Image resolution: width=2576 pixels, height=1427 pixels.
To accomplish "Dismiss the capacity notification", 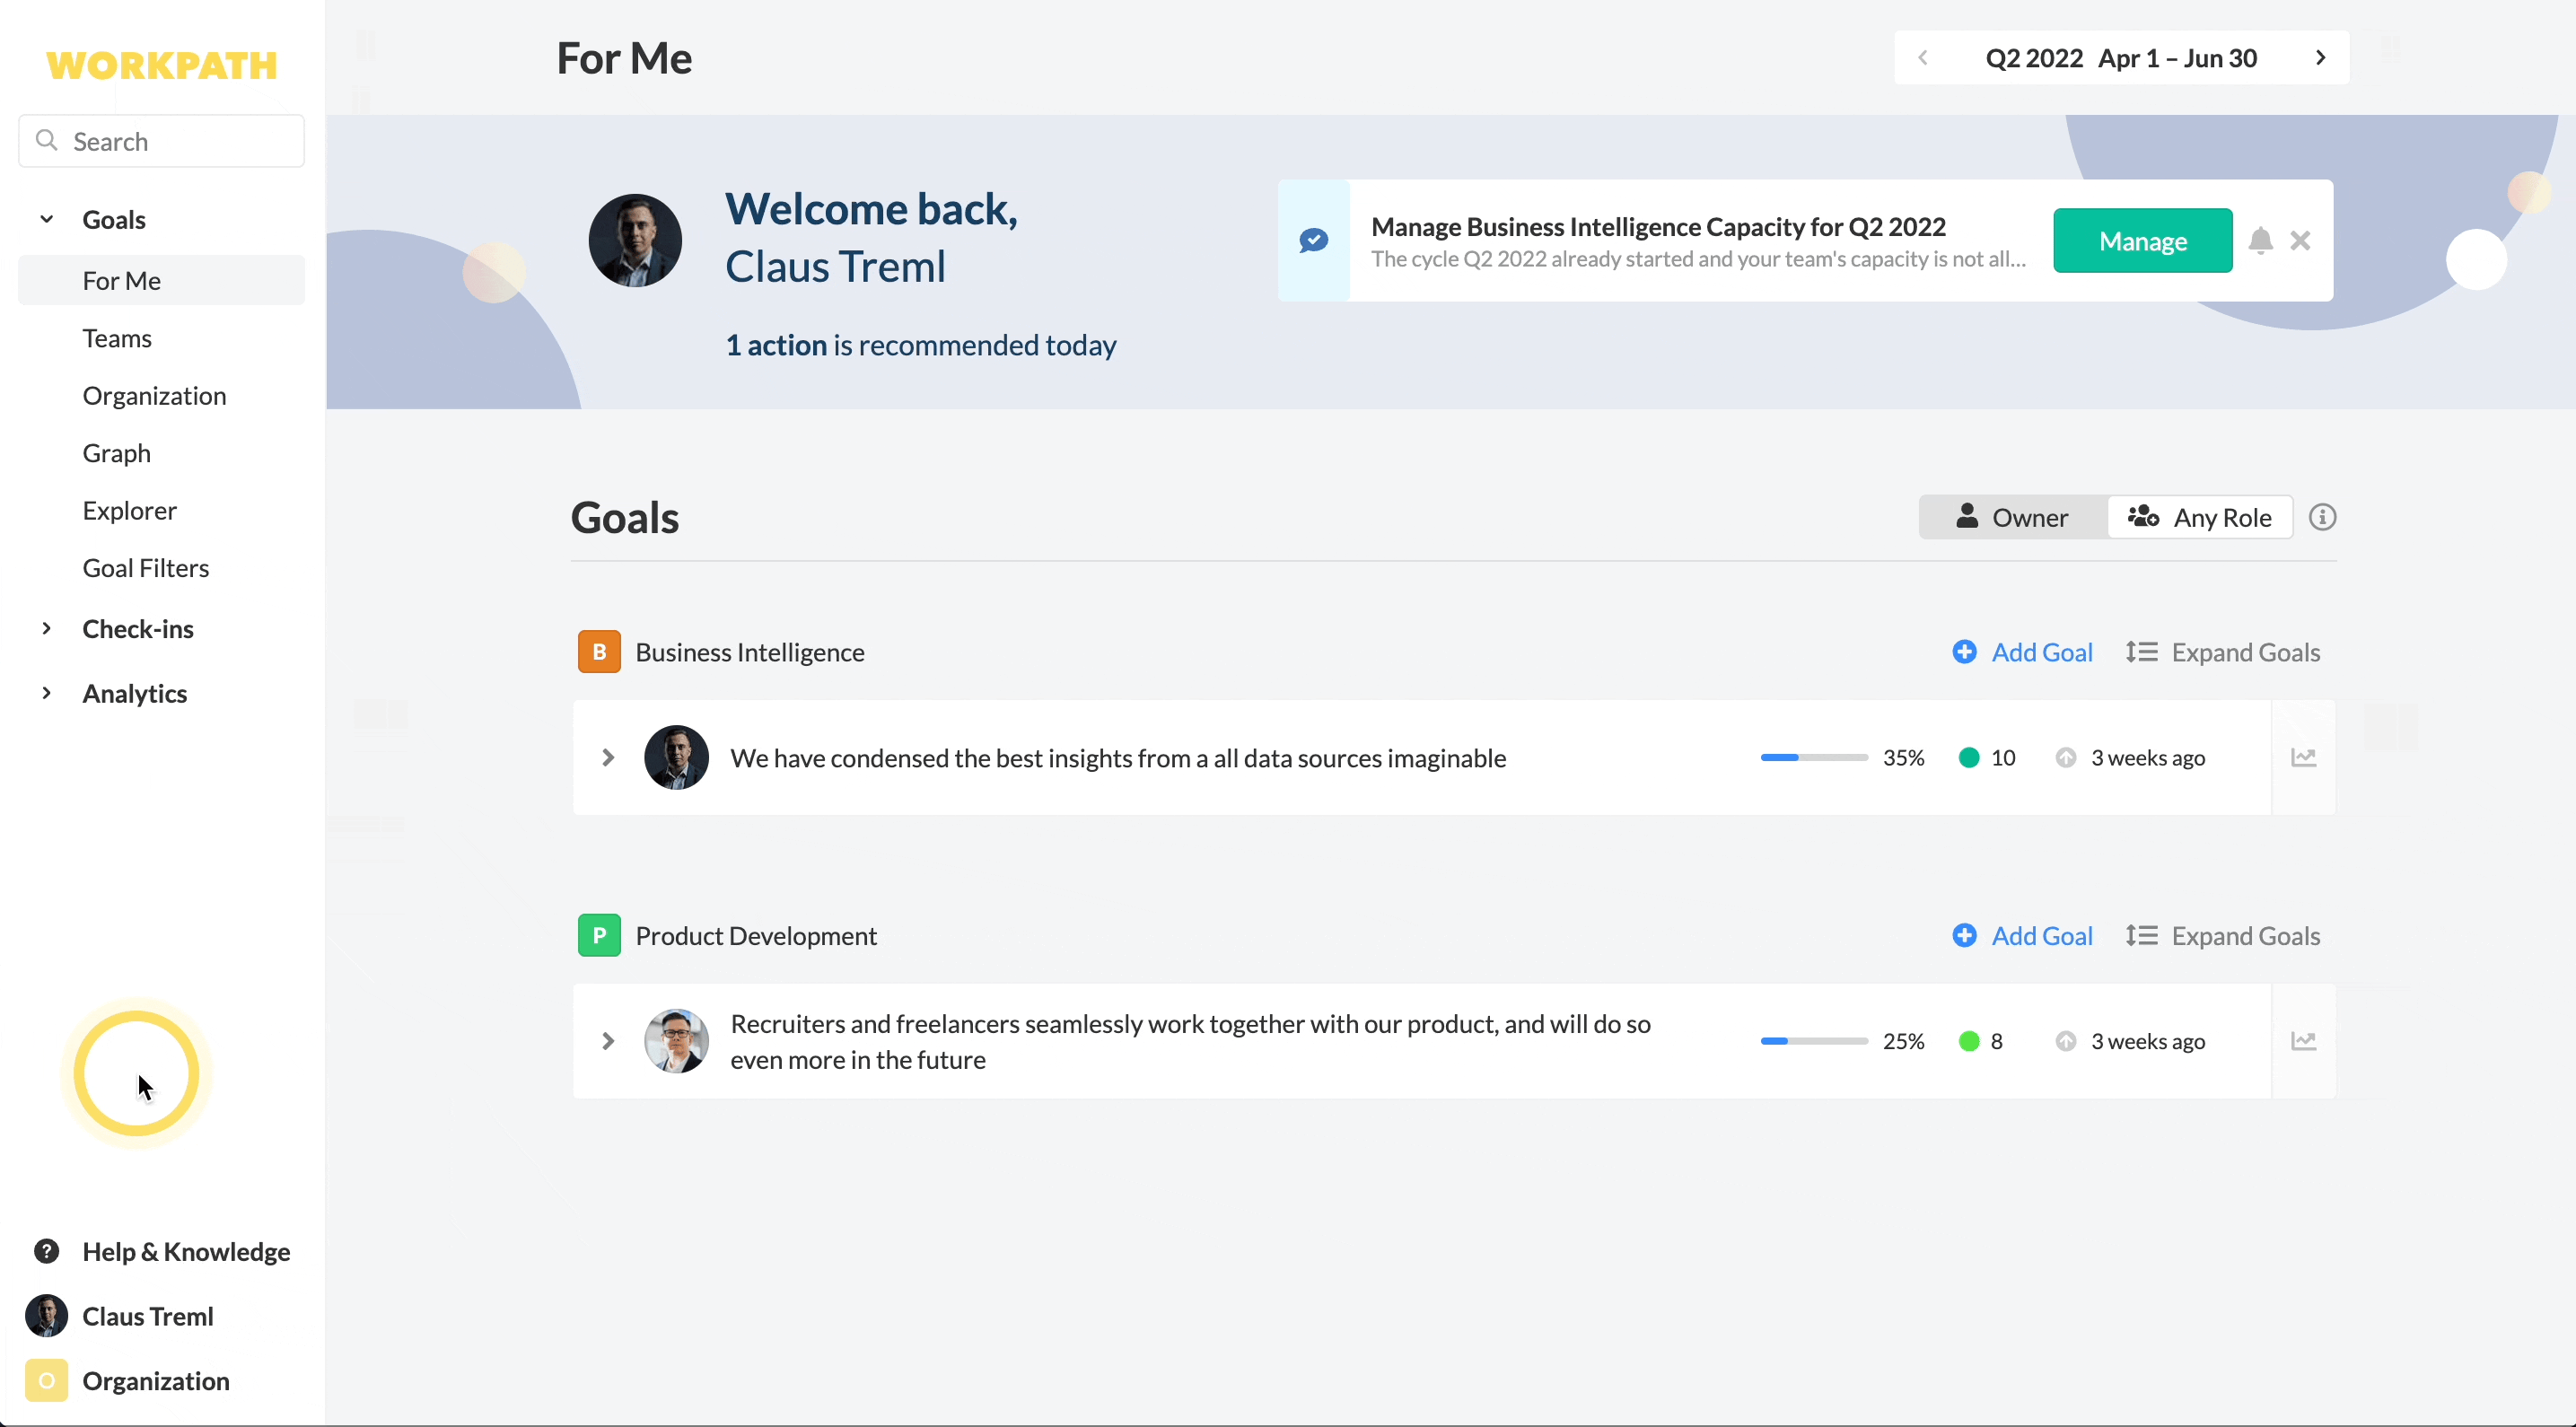I will (2300, 241).
